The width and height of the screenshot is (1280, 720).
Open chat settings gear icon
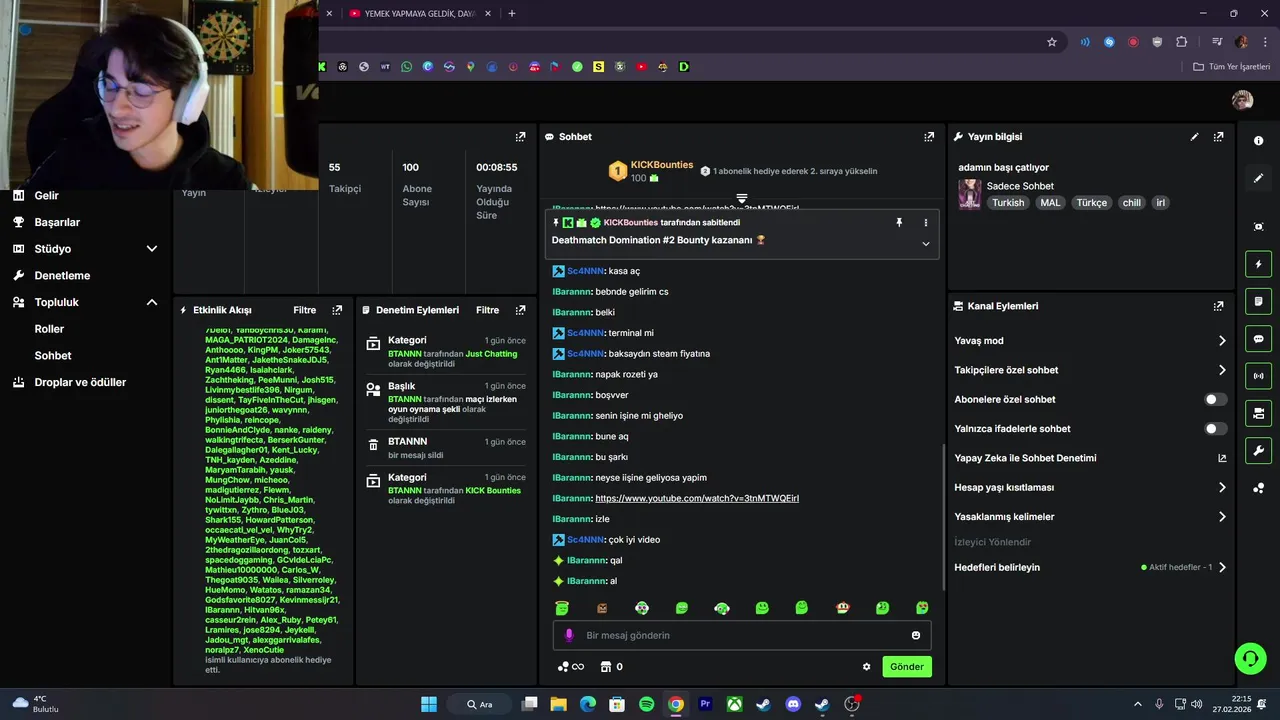pyautogui.click(x=866, y=667)
